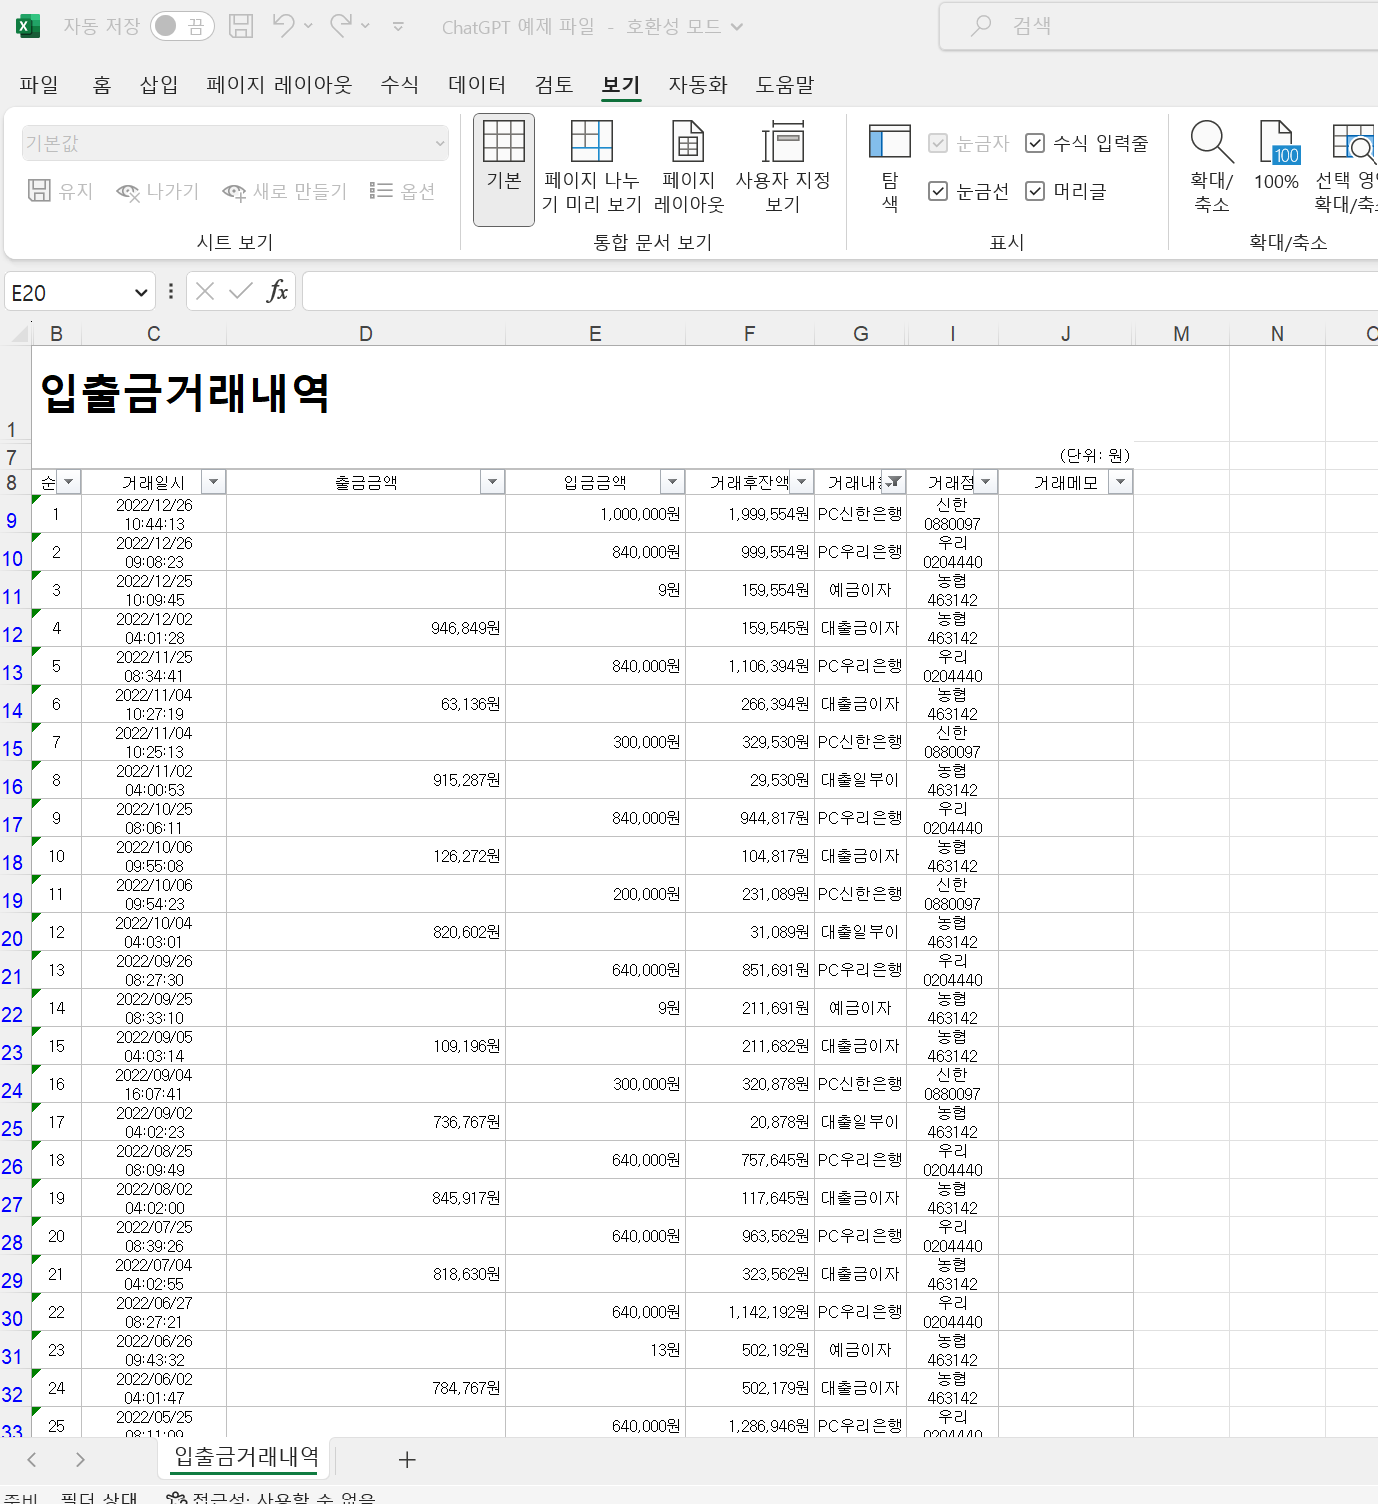Click the 옵션 button in 시트 보기 group
The image size is (1378, 1504).
(x=402, y=191)
